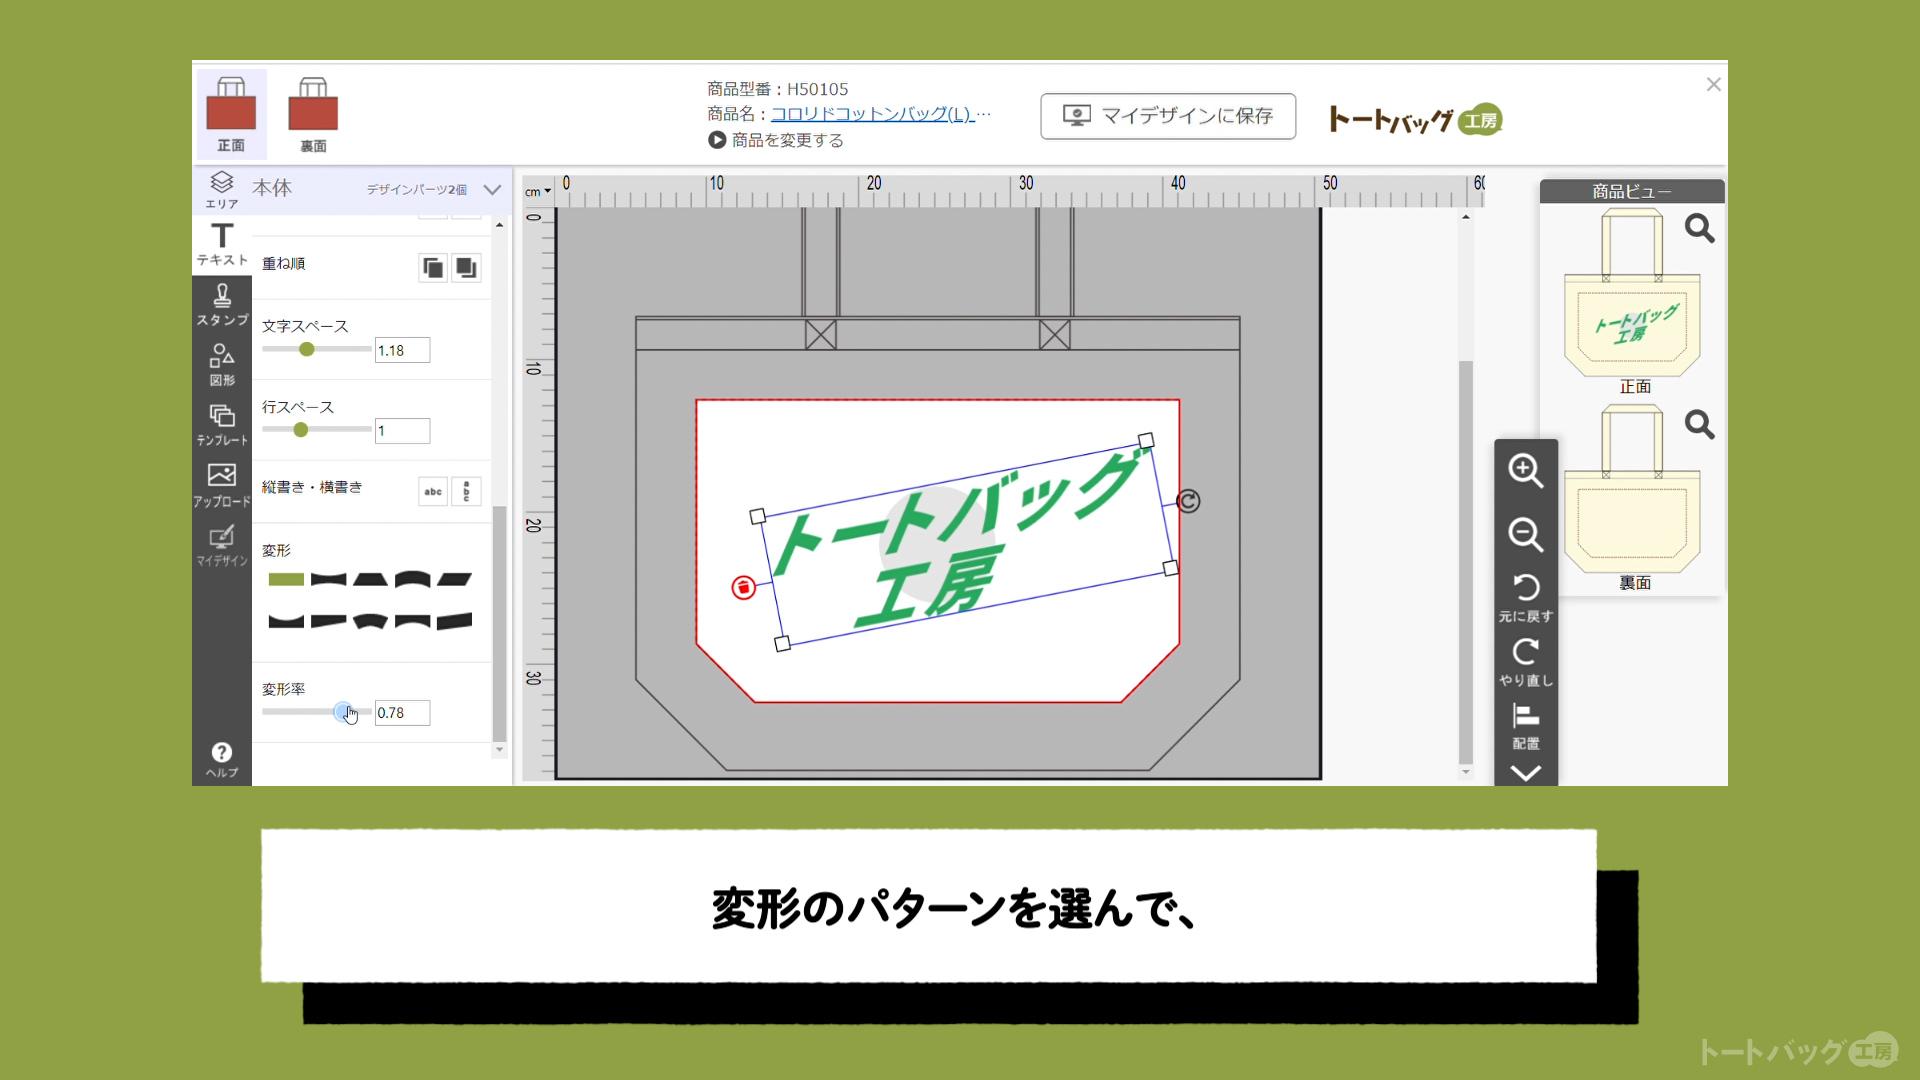Select the bottom-right resize handle of text

coord(1170,568)
